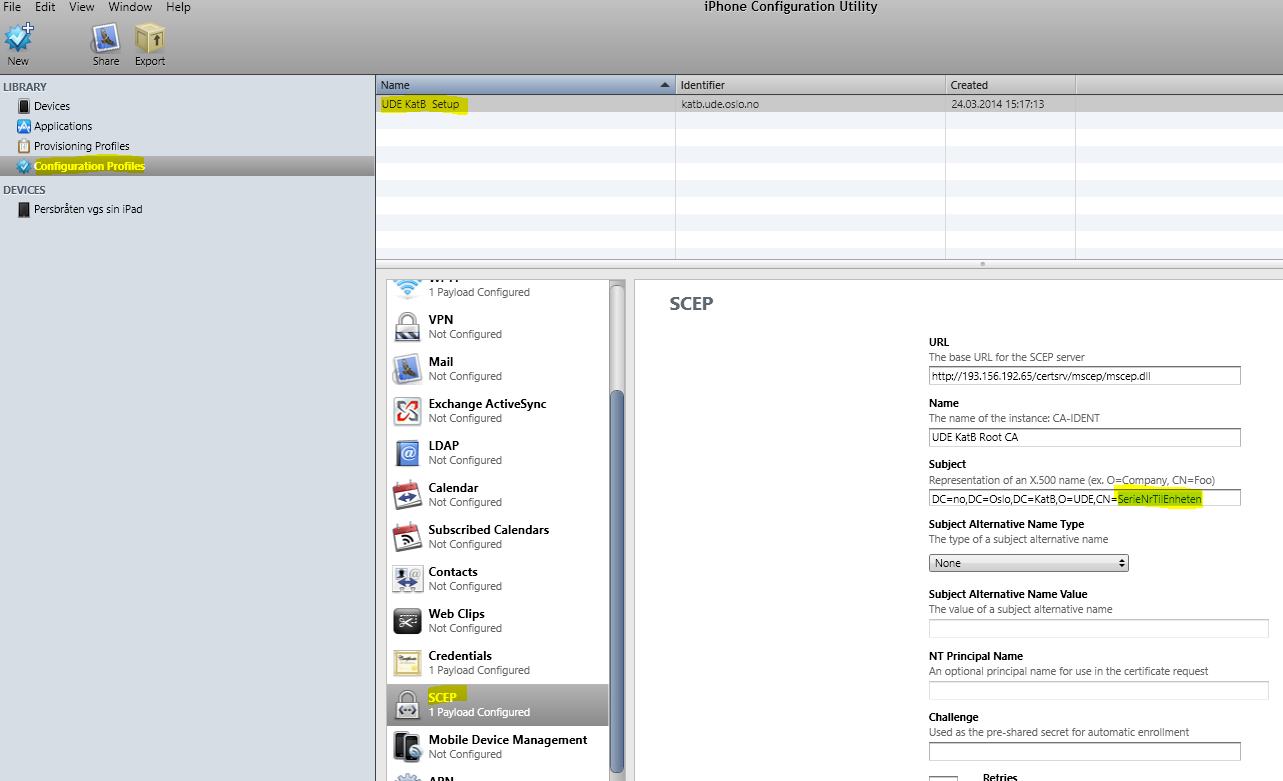Click the payload list vertical scrollbar
1283x781 pixels.
(617, 580)
